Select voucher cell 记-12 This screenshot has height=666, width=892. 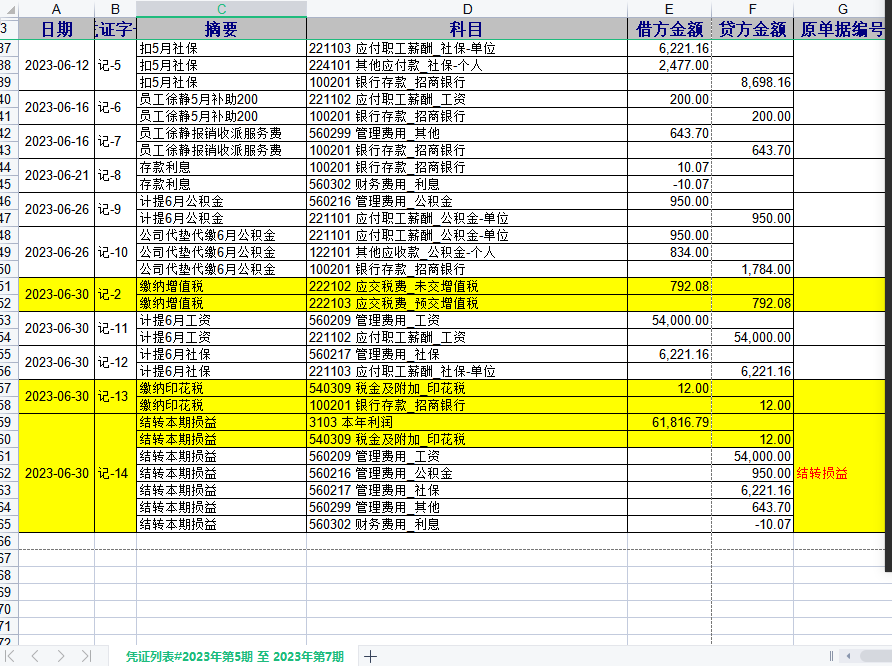tap(115, 363)
